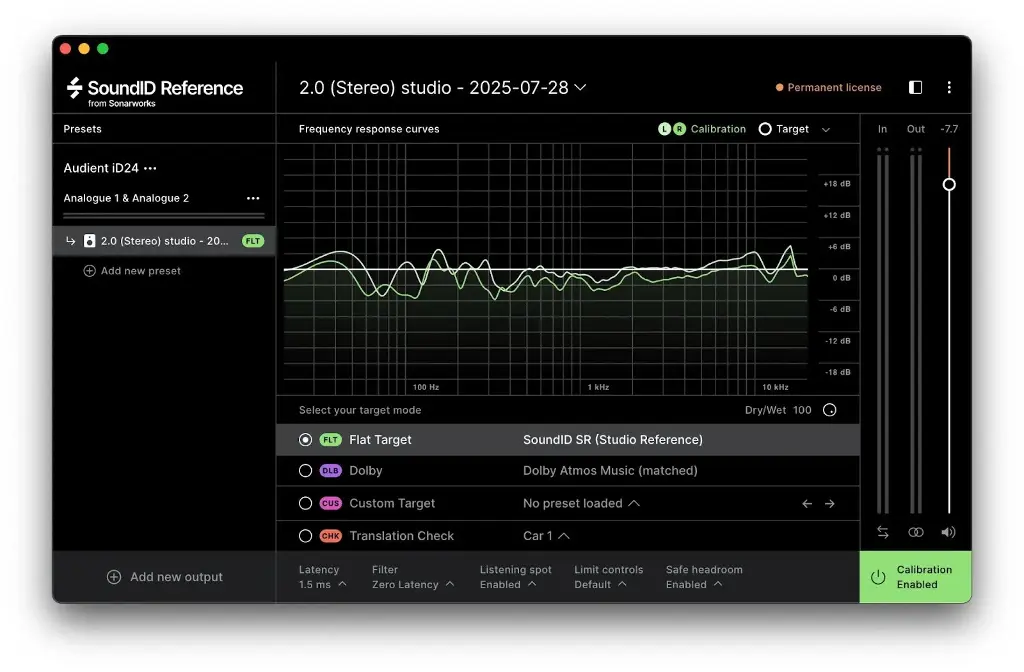The width and height of the screenshot is (1024, 672).
Task: Select the Translation Check radio button
Action: coord(305,536)
